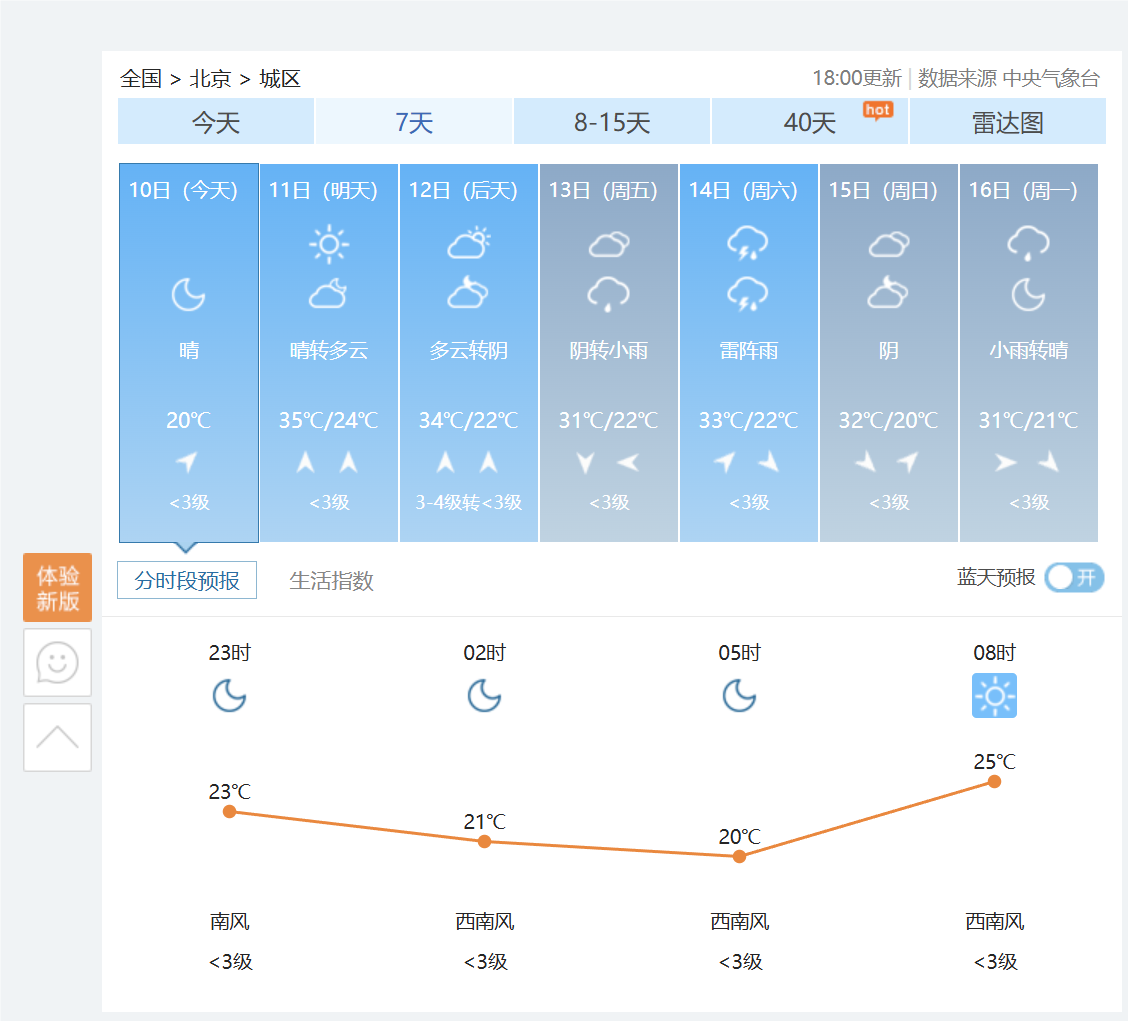The width and height of the screenshot is (1128, 1021).
Task: Click the lower thunderstorm icon on the 14日 card
Action: [748, 294]
